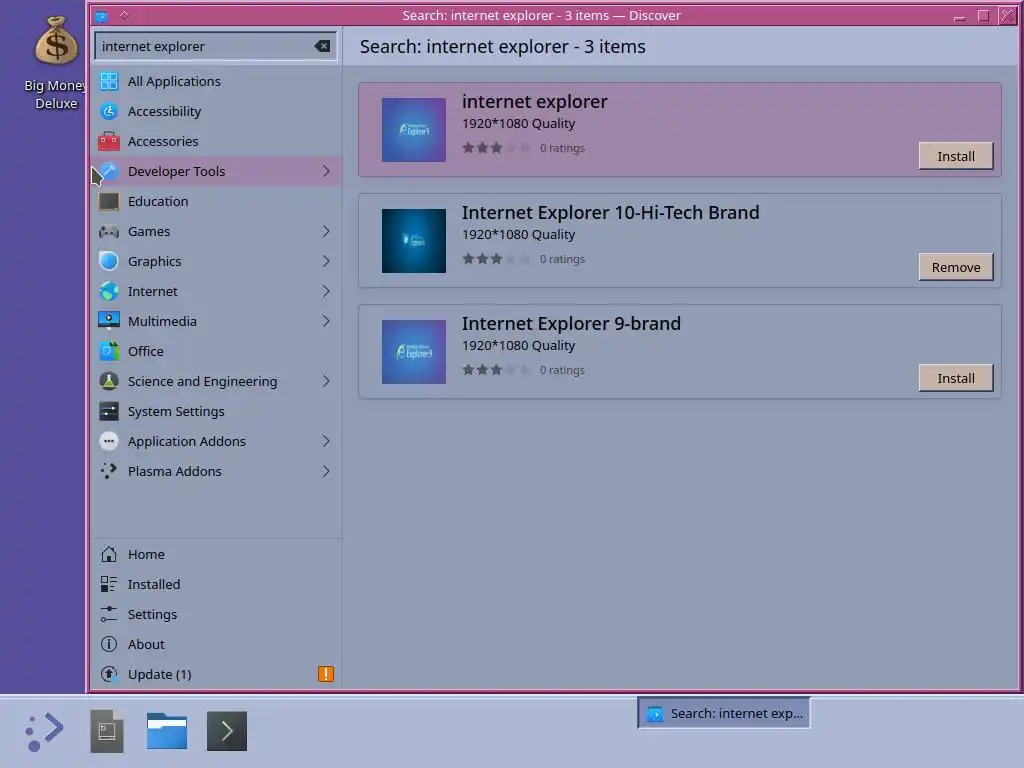Image resolution: width=1024 pixels, height=768 pixels.
Task: Click the Home house icon
Action: [109, 554]
